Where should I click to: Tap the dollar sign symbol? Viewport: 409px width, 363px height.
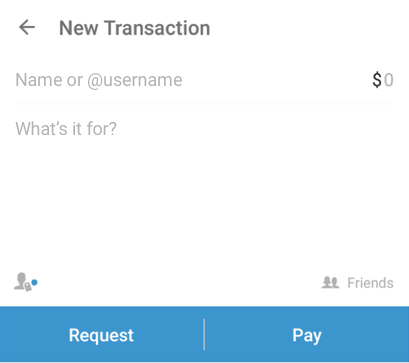(377, 80)
